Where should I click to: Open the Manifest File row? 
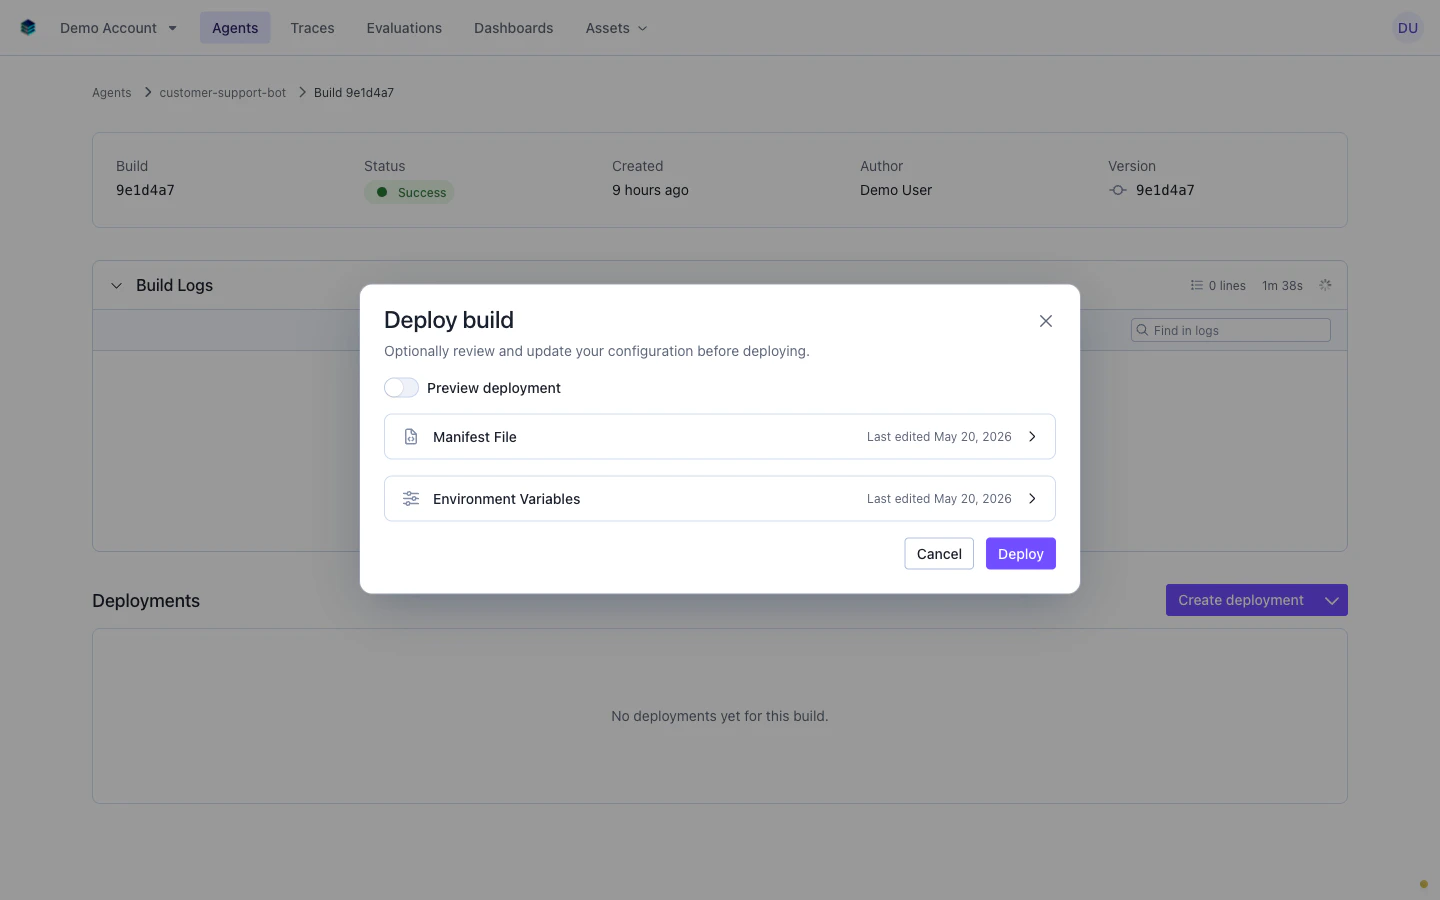[x=720, y=437]
